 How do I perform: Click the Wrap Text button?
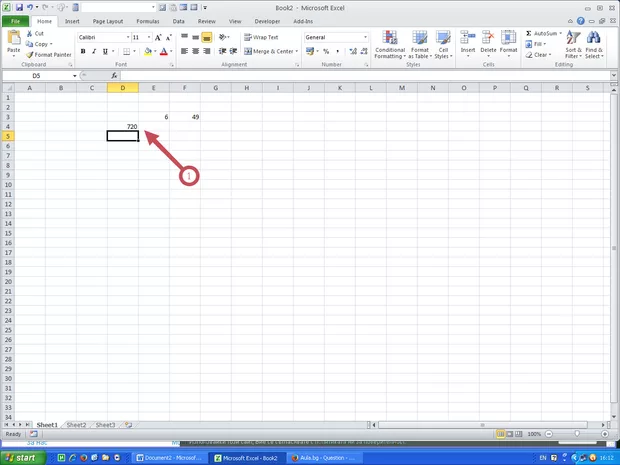[261, 38]
